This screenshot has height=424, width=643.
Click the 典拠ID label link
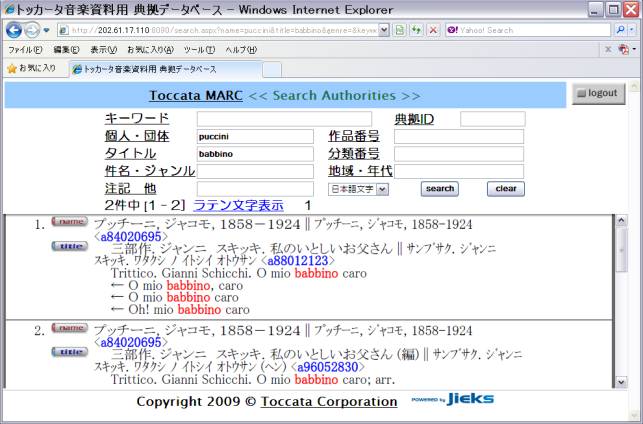pos(414,119)
